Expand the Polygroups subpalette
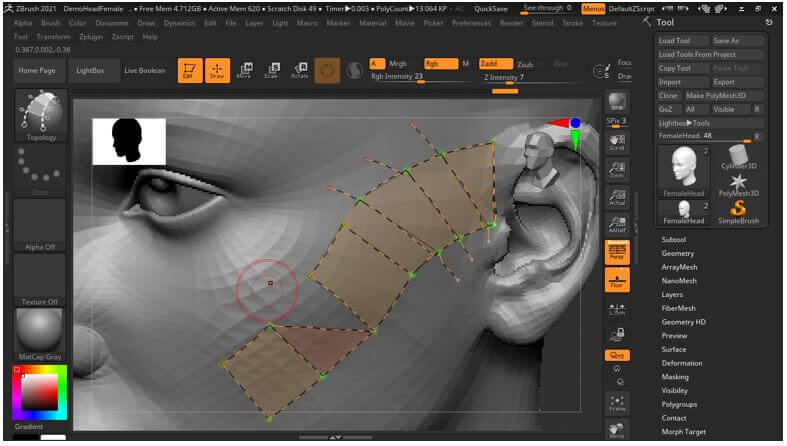 [679, 404]
